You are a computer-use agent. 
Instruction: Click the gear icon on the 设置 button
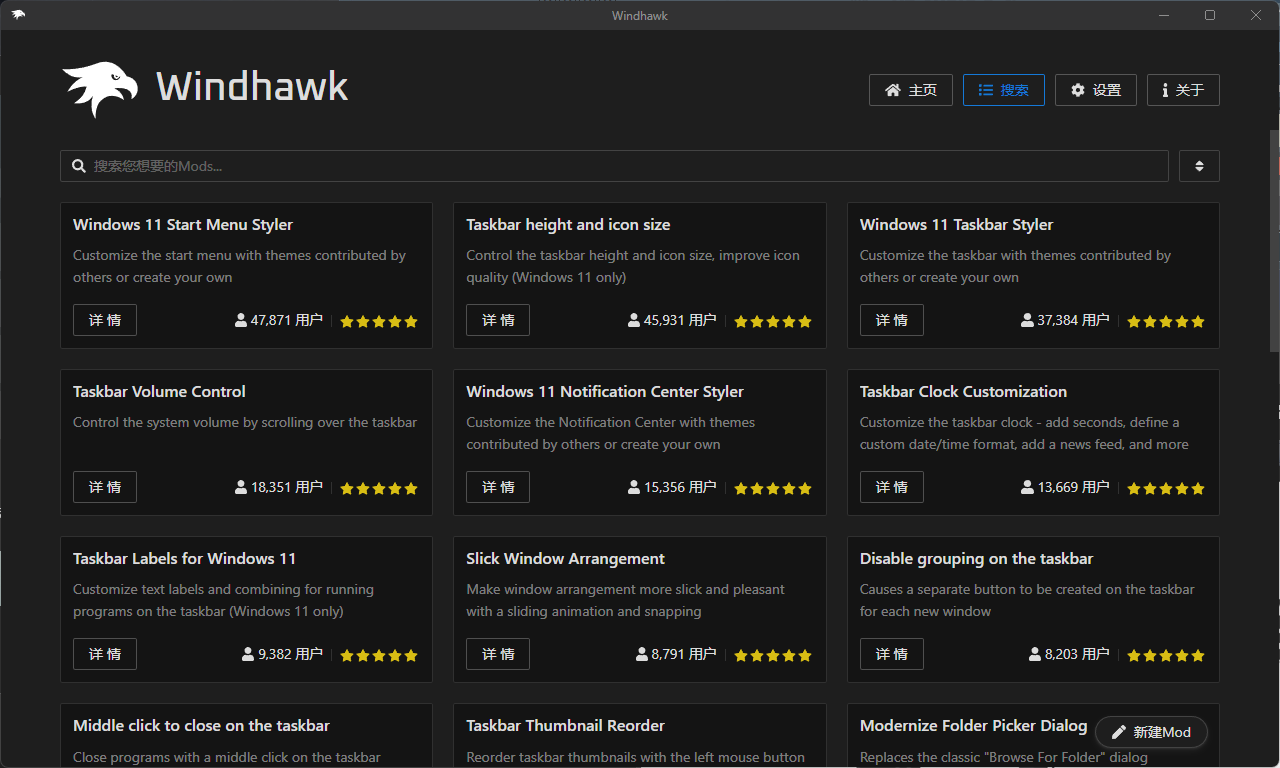[x=1078, y=90]
